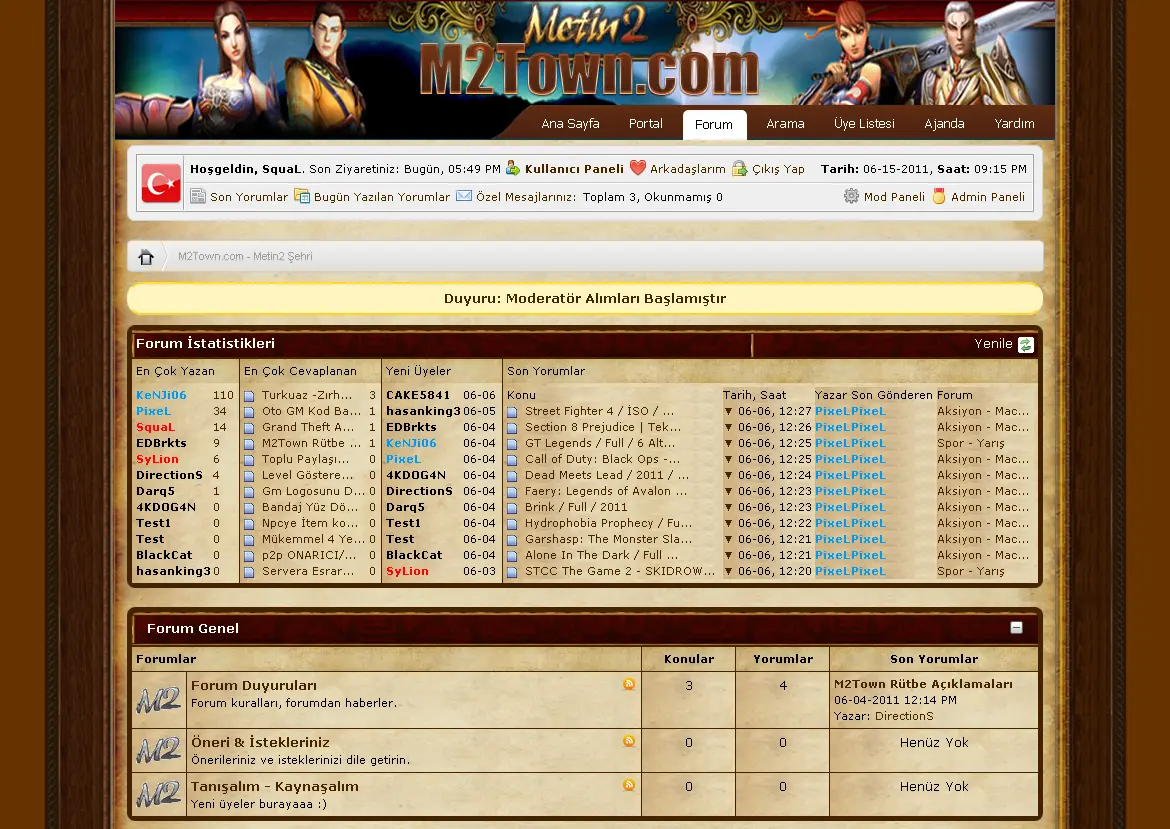Click the medal icon beside Admin Paneli
The image size is (1170, 829).
[x=939, y=196]
